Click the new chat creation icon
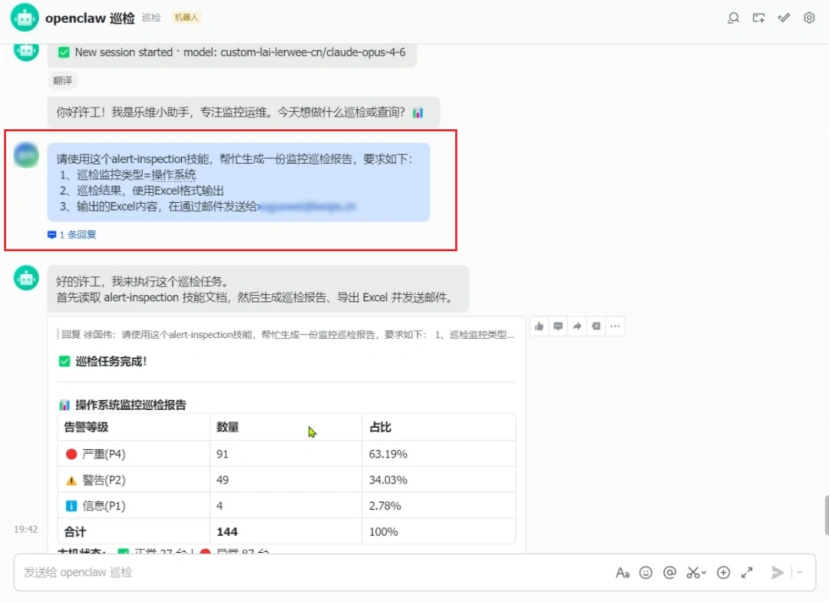This screenshot has width=830, height=603. (x=759, y=18)
